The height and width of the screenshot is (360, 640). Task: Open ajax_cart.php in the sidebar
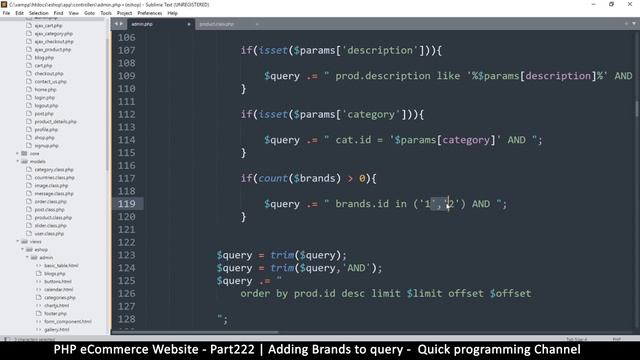point(48,26)
